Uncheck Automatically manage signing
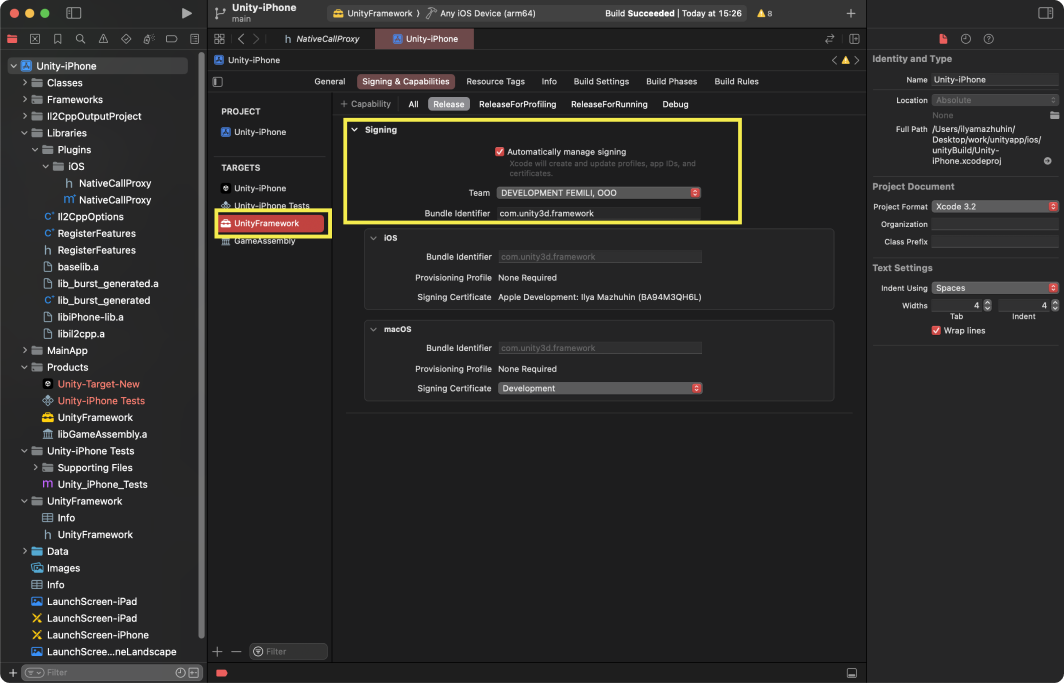Viewport: 1064px width, 683px height. 500,152
